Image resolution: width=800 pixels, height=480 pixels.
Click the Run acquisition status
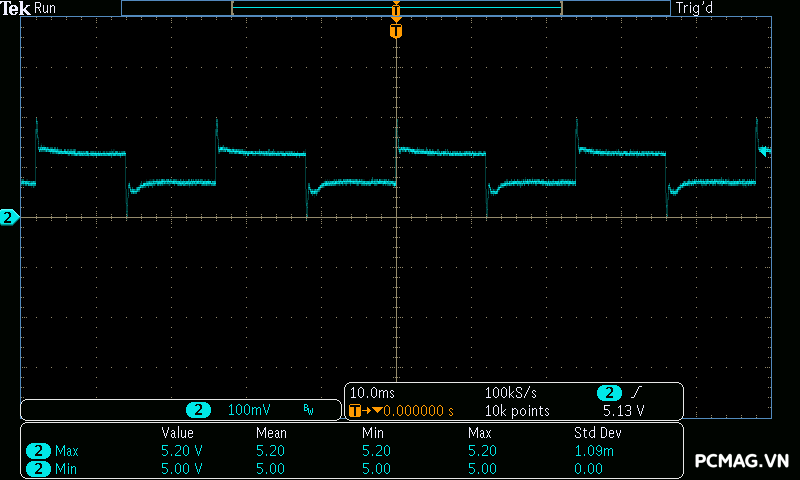point(47,8)
